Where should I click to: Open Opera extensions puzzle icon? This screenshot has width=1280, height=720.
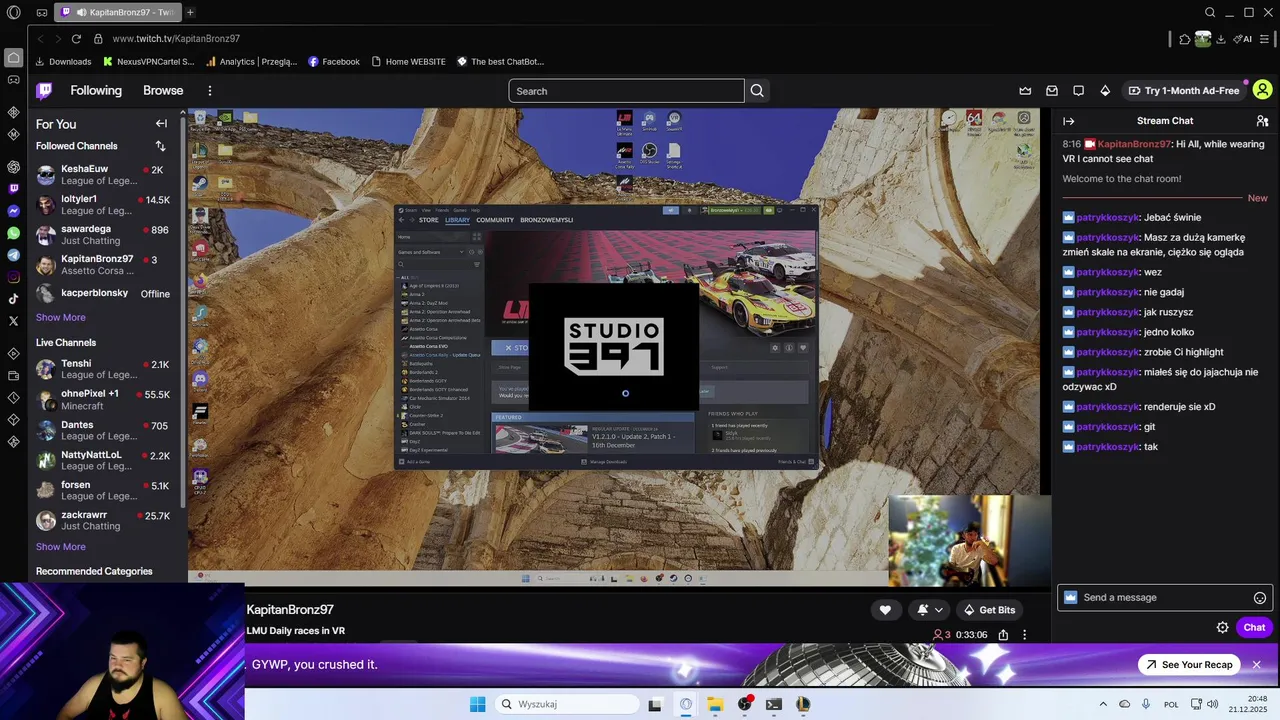click(x=1185, y=39)
